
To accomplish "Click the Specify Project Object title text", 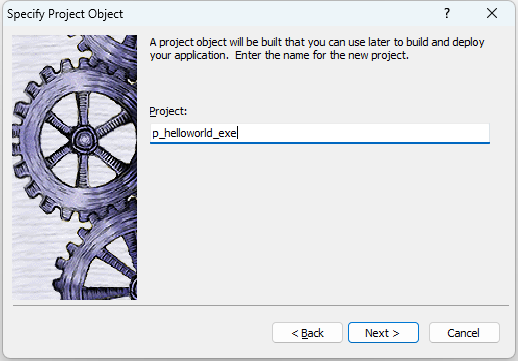I will coord(65,14).
